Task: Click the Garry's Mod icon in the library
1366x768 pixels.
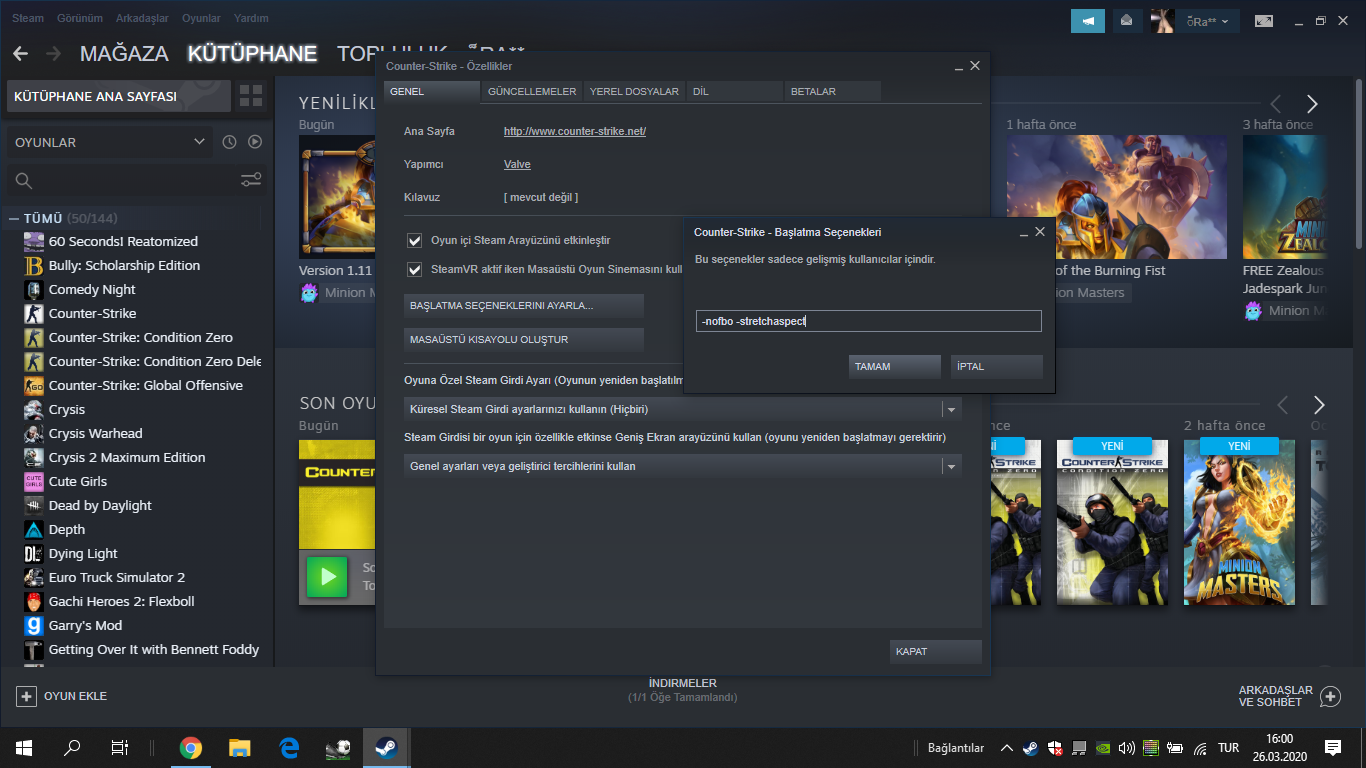Action: tap(34, 625)
